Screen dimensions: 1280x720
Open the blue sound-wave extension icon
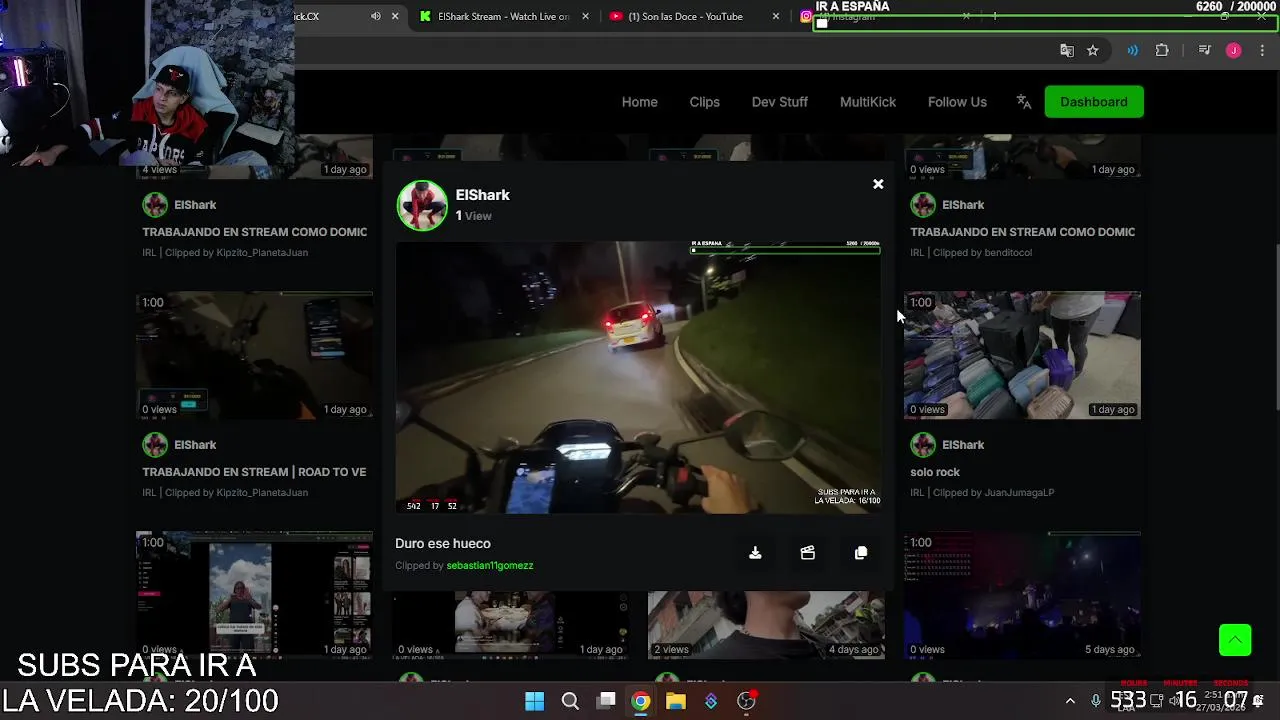1132,50
